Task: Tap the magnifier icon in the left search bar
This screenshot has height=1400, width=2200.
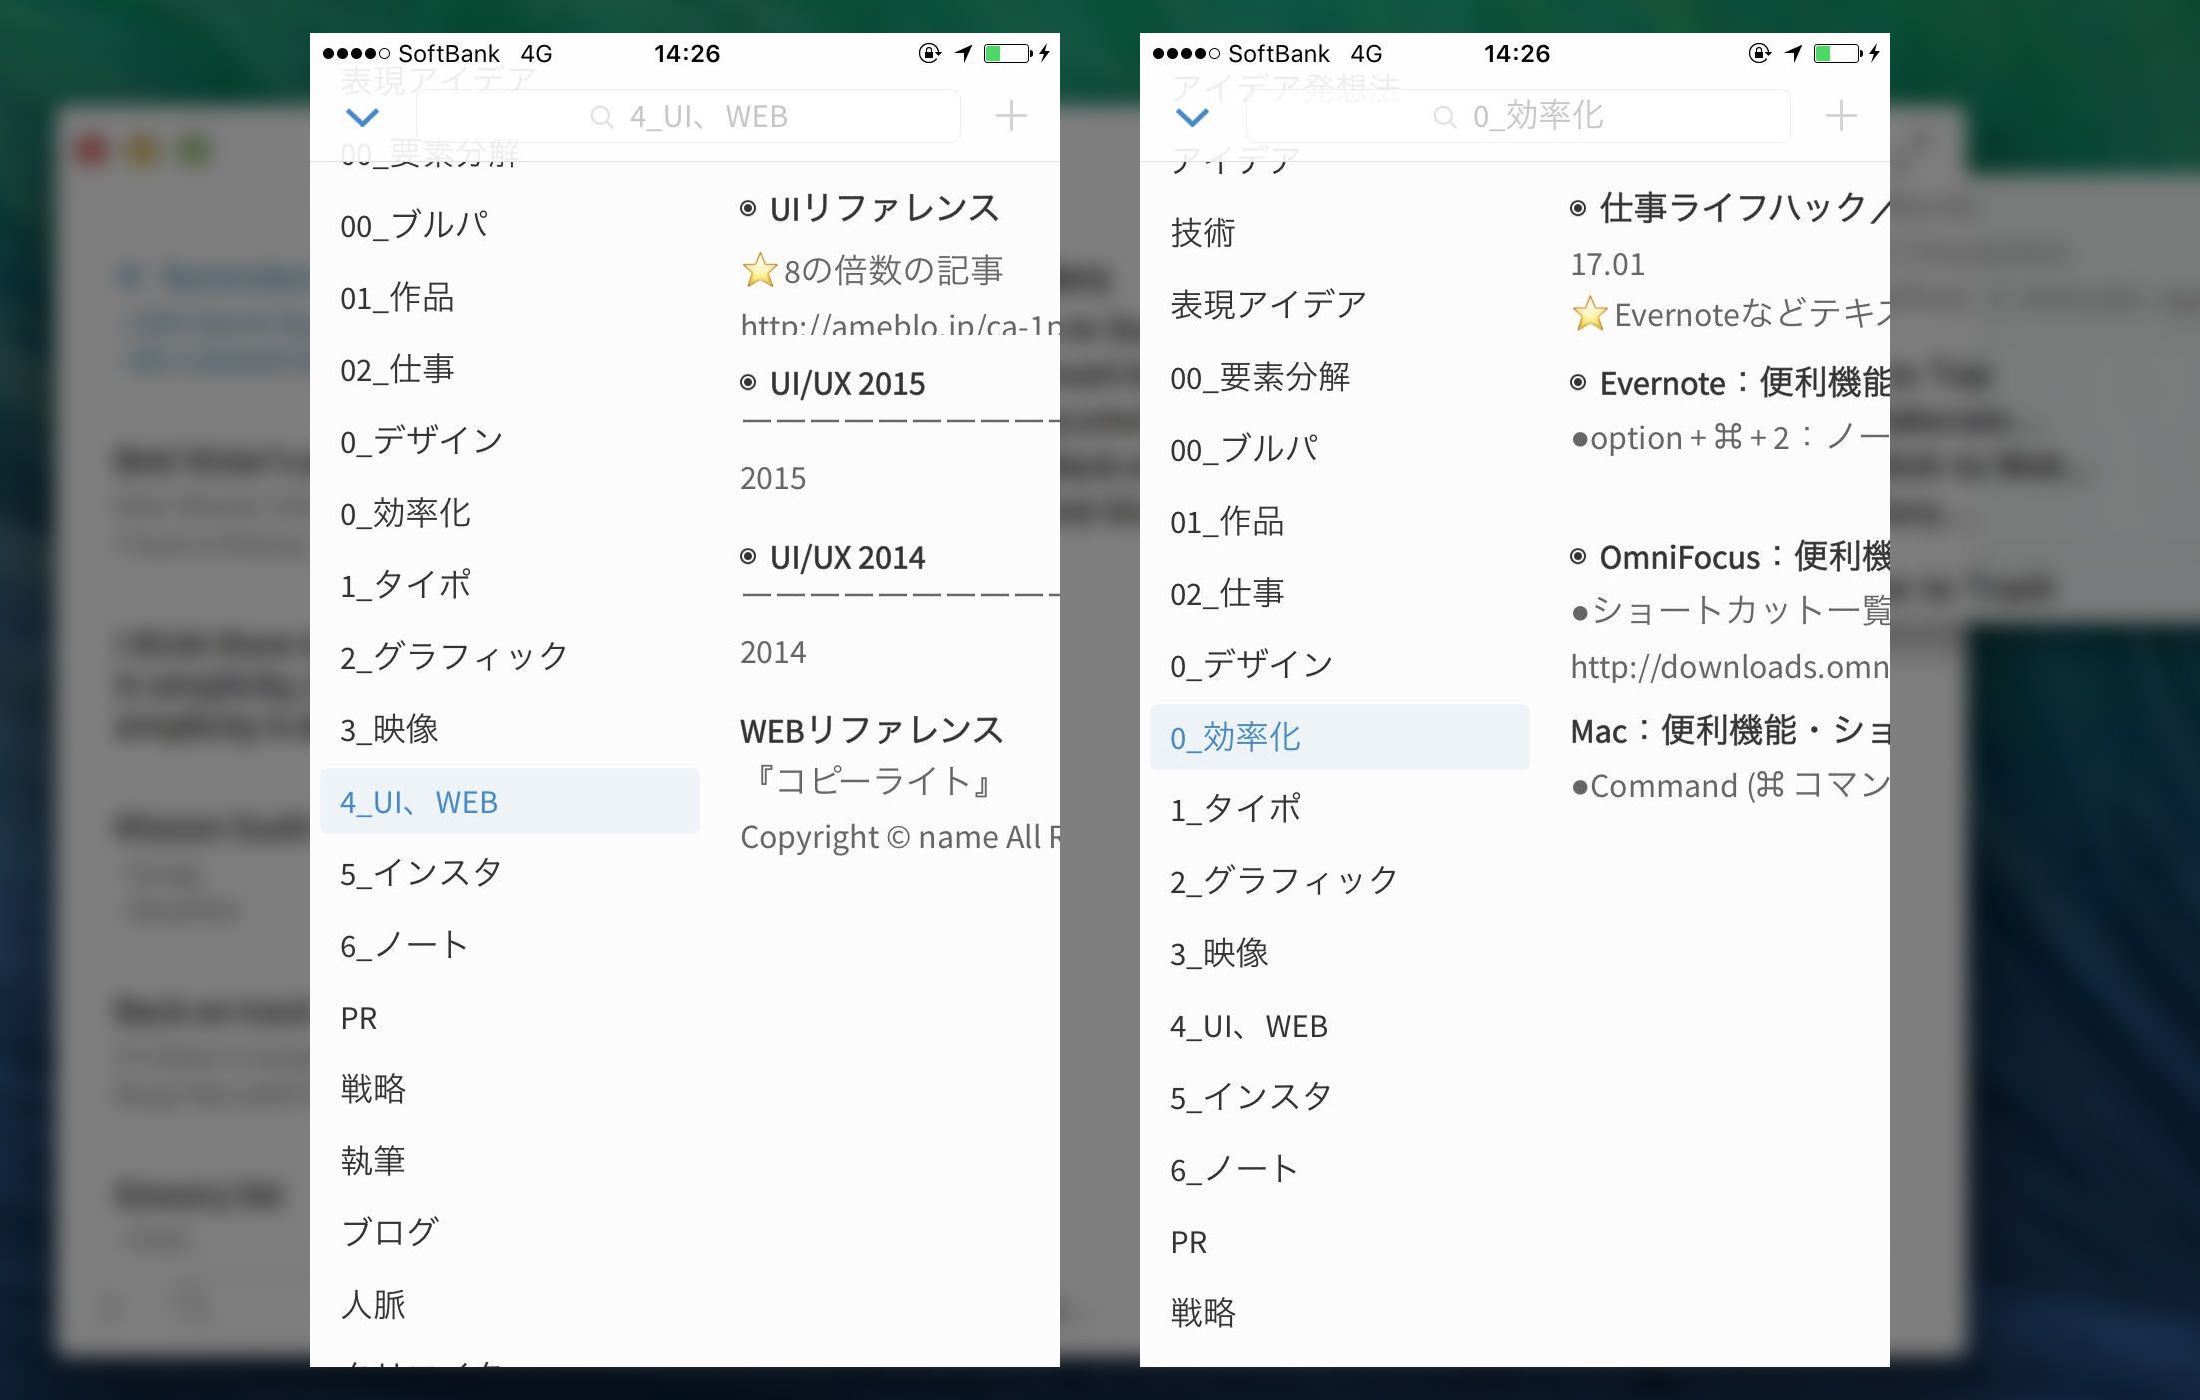Action: 602,116
